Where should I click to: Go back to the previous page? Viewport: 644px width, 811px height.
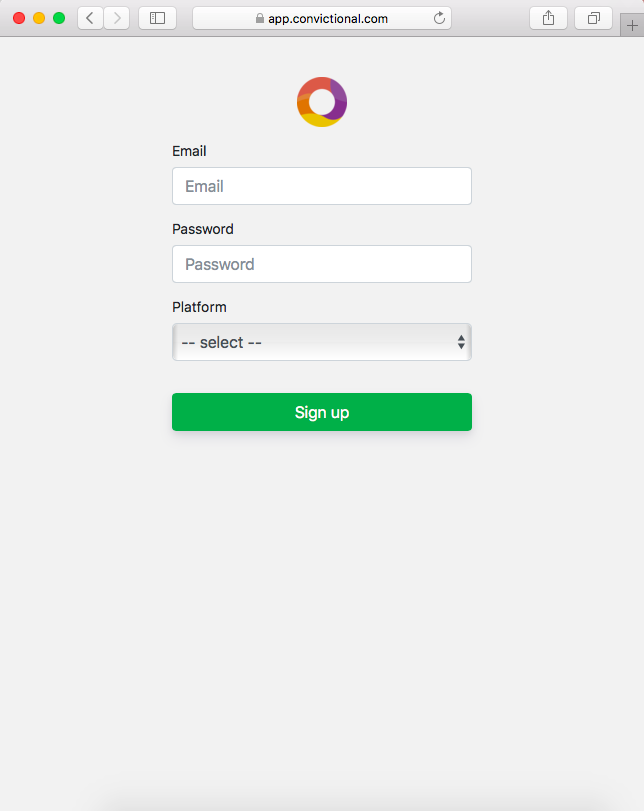[x=90, y=18]
